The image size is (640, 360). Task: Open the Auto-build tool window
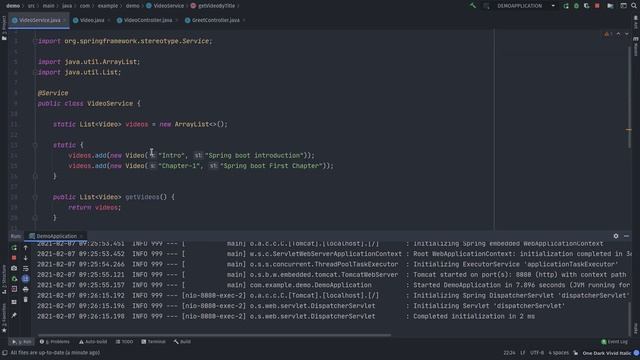tap(93, 342)
